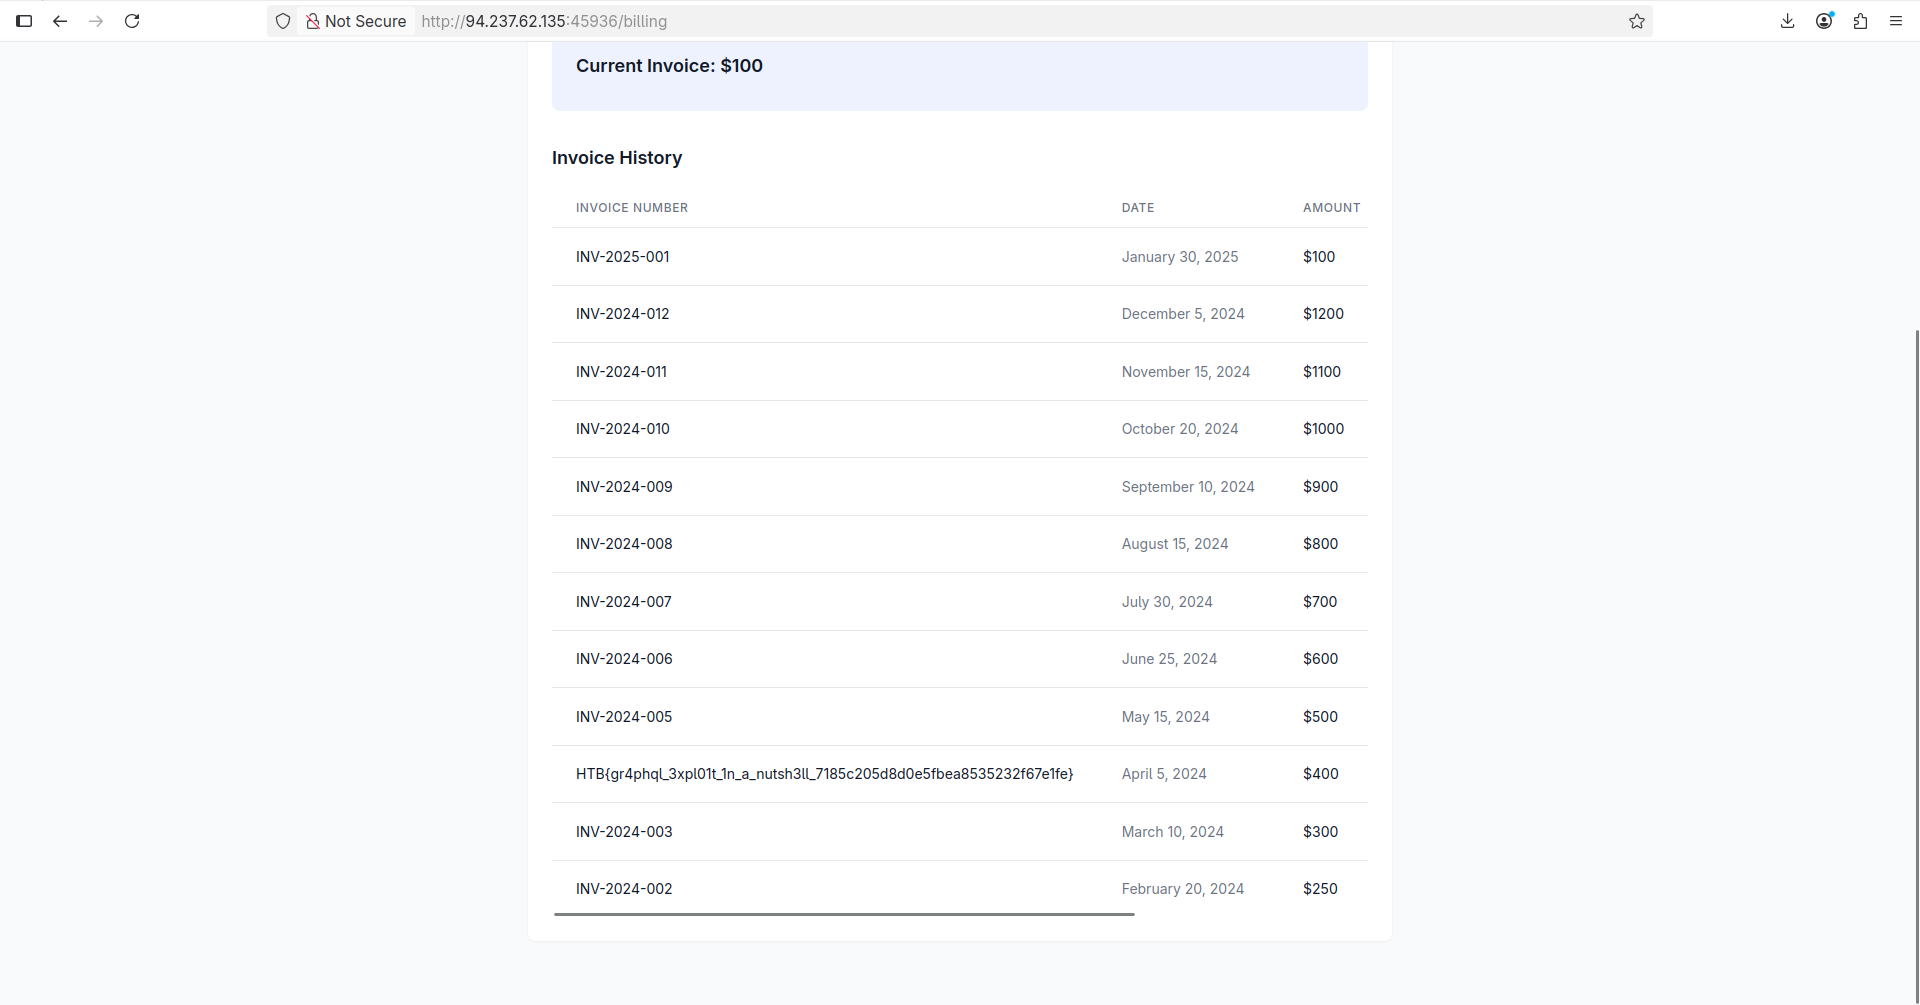The image size is (1920, 1005).
Task: Click the $600 amount
Action: tap(1320, 659)
